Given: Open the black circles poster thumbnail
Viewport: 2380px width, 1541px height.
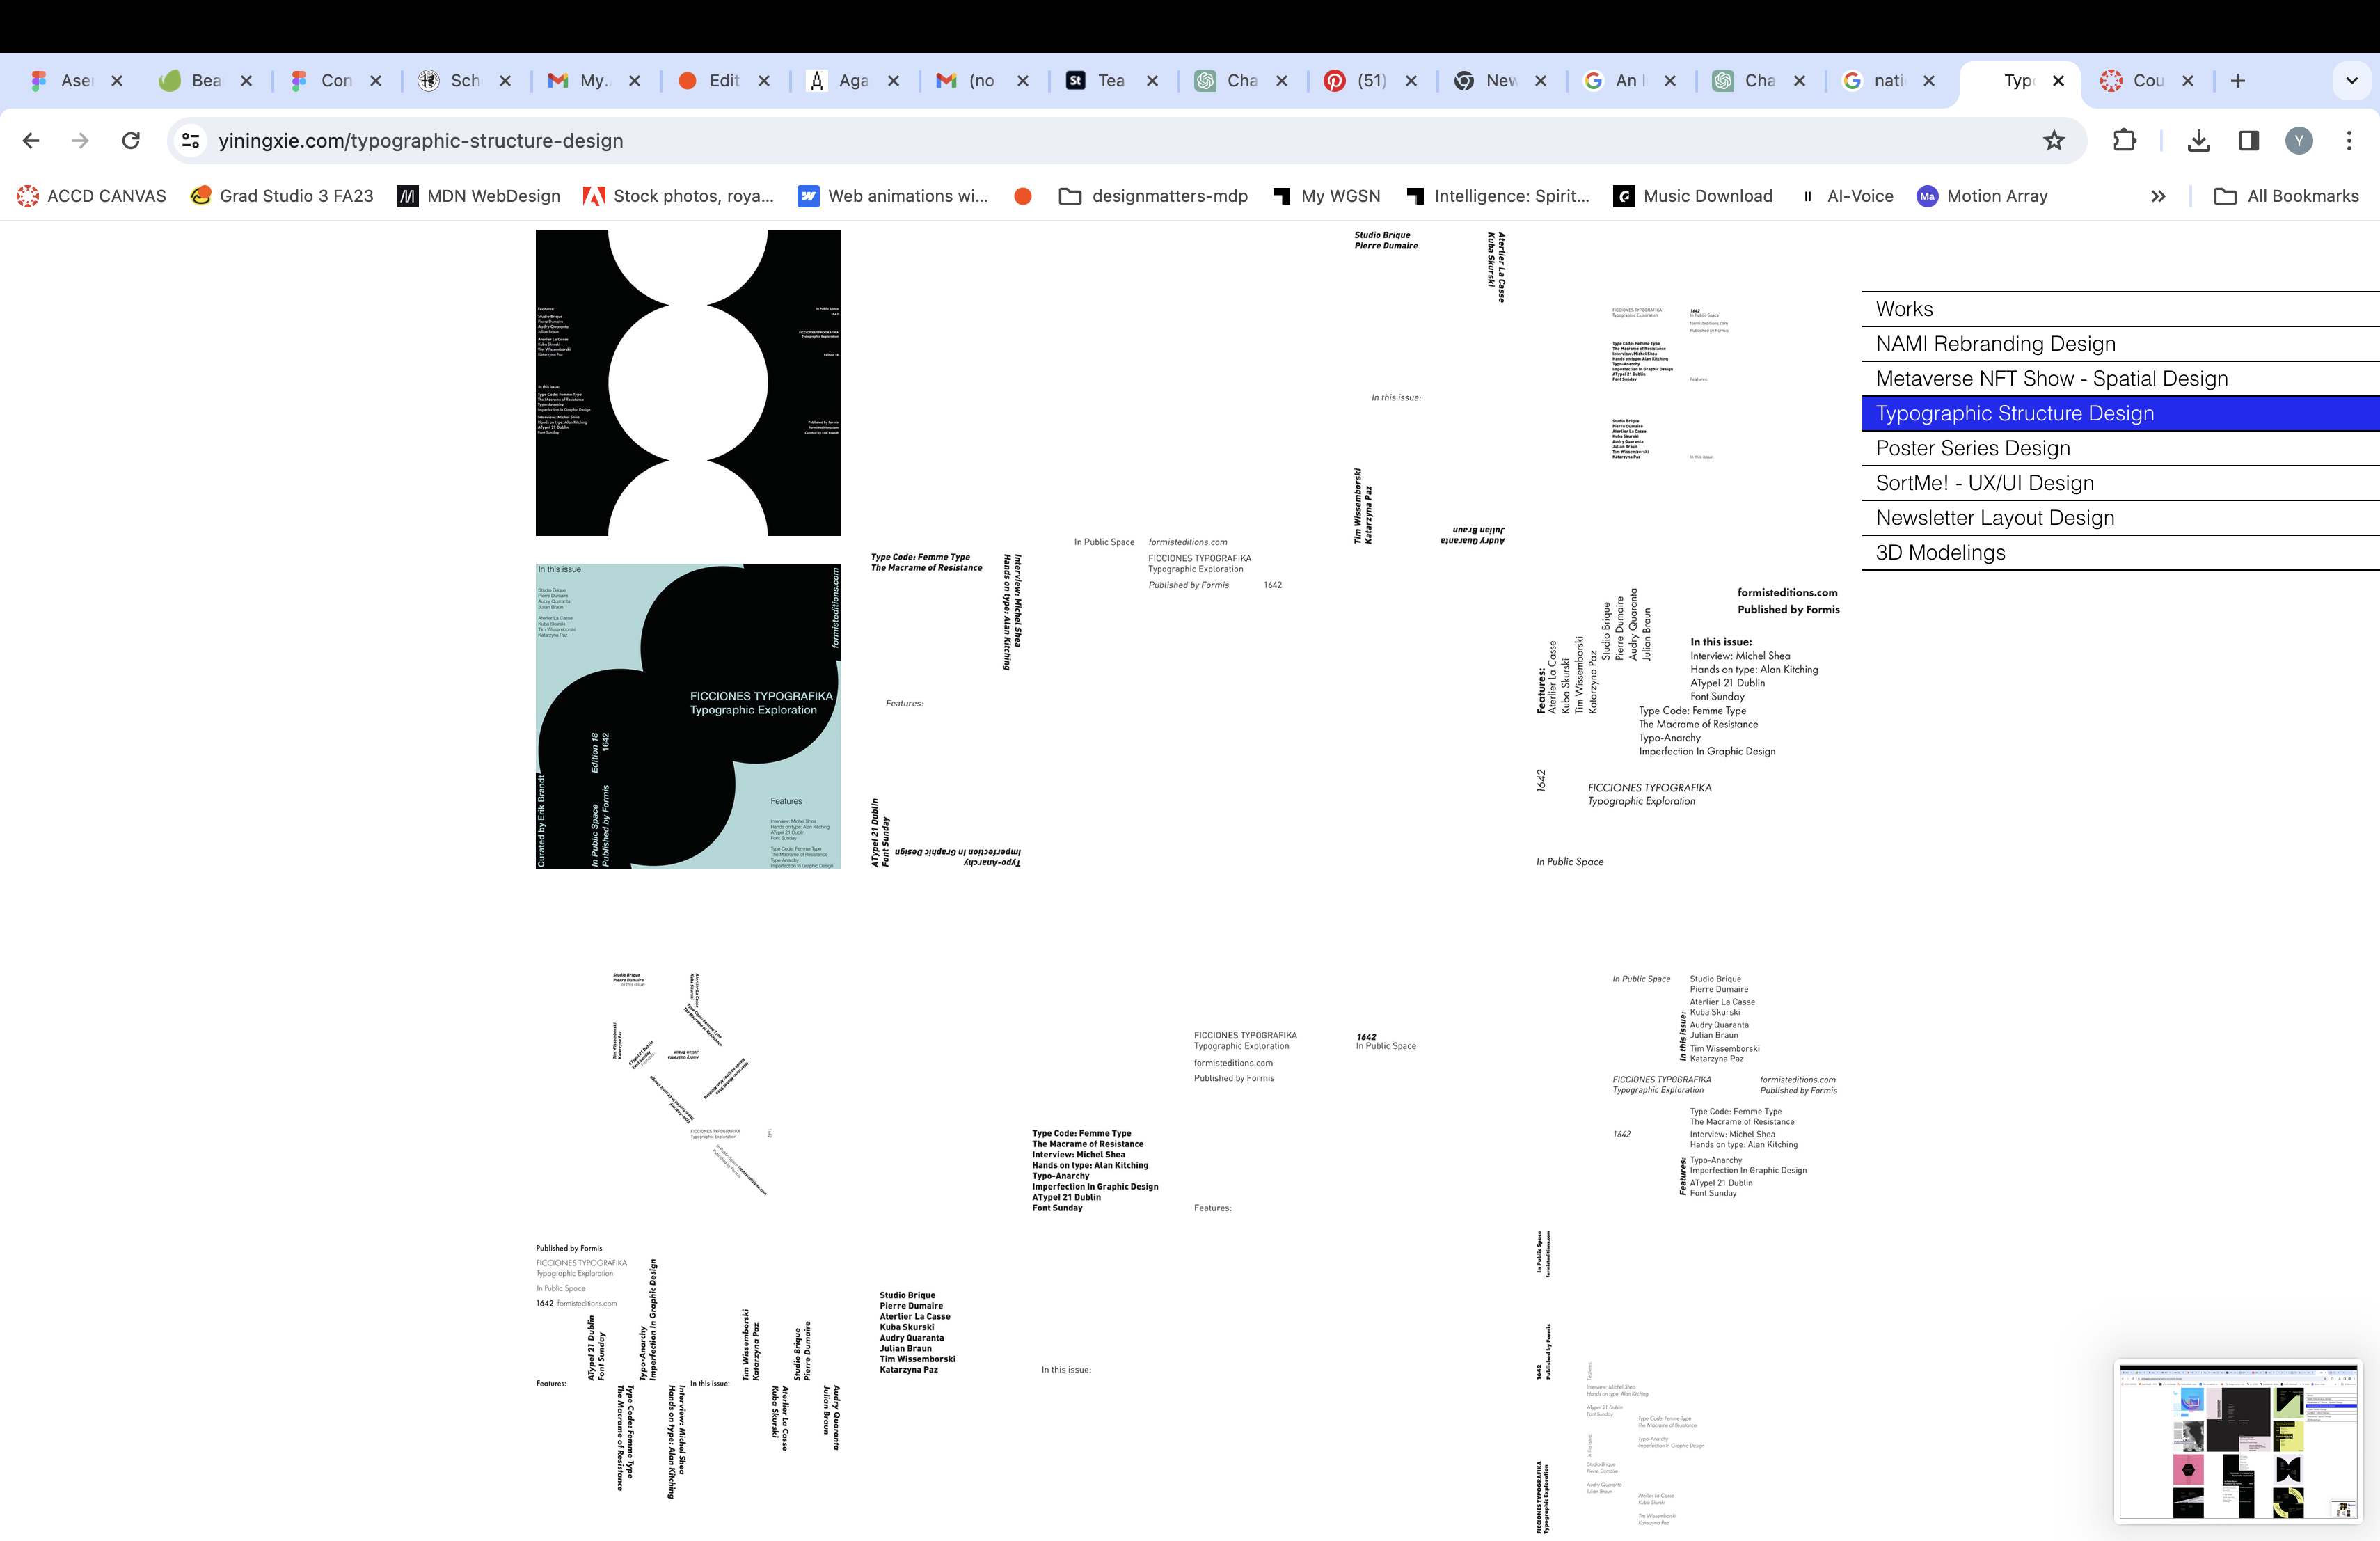Looking at the screenshot, I should (x=688, y=383).
